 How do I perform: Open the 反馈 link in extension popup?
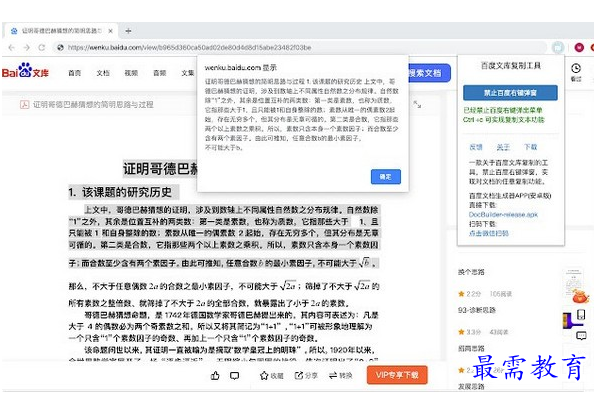(x=476, y=147)
